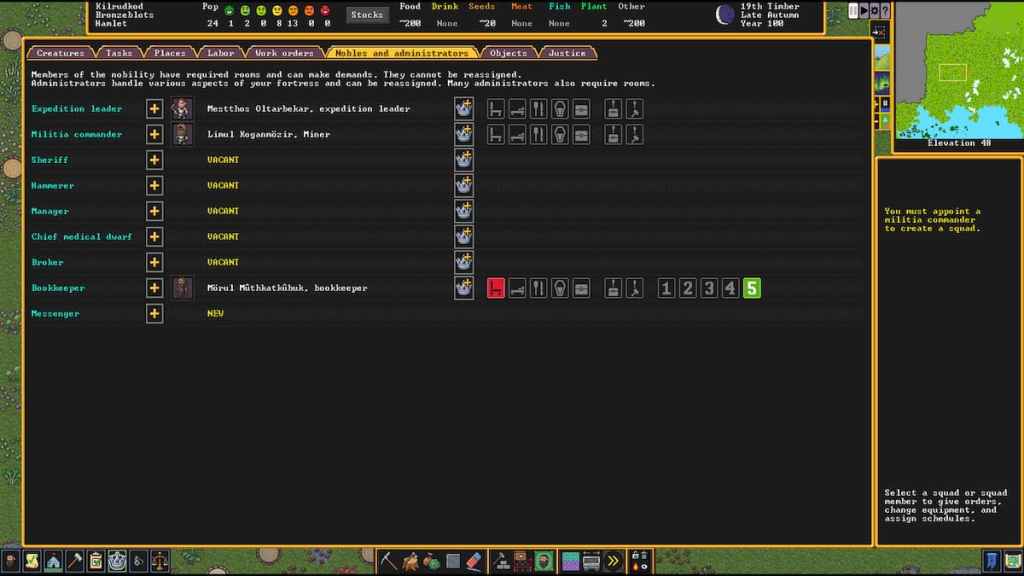Set bookkeeper precision to level 1

(666, 288)
